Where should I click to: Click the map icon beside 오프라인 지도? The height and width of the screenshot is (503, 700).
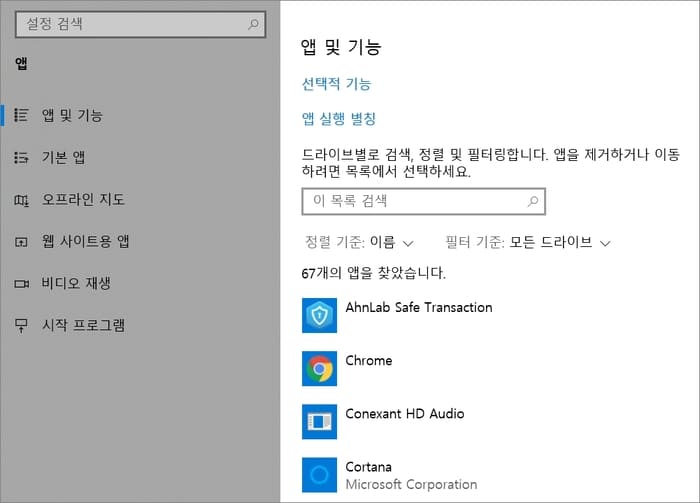click(21, 200)
